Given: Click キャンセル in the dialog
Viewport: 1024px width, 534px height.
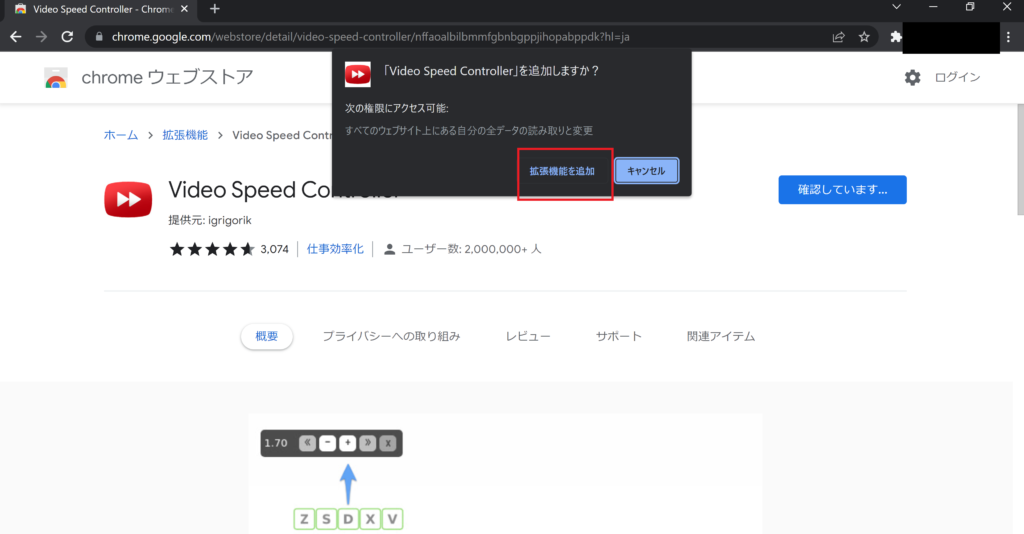Looking at the screenshot, I should tap(646, 171).
